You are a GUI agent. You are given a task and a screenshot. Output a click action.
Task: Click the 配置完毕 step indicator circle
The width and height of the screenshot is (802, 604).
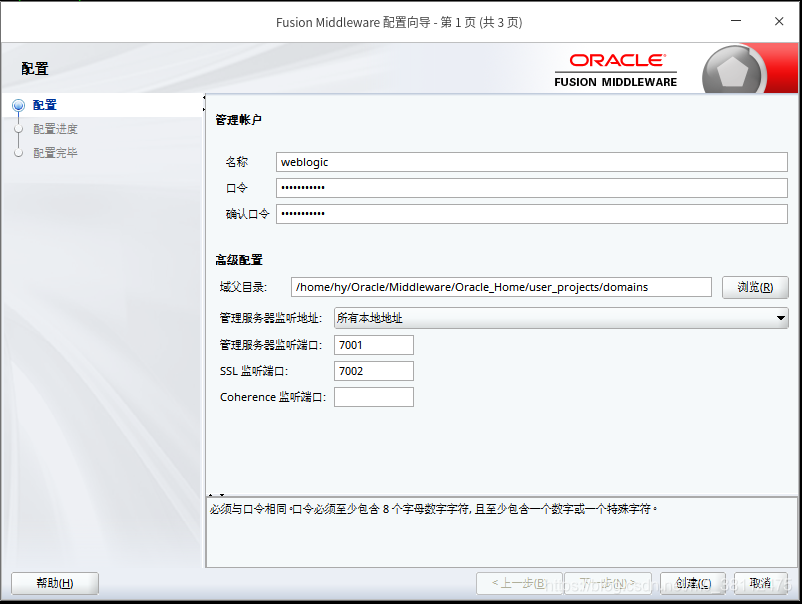(x=18, y=152)
